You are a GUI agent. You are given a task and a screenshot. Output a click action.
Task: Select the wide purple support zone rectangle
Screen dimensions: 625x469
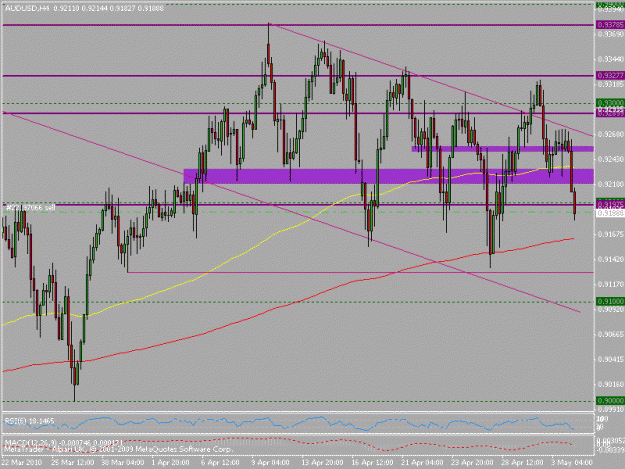point(388,176)
